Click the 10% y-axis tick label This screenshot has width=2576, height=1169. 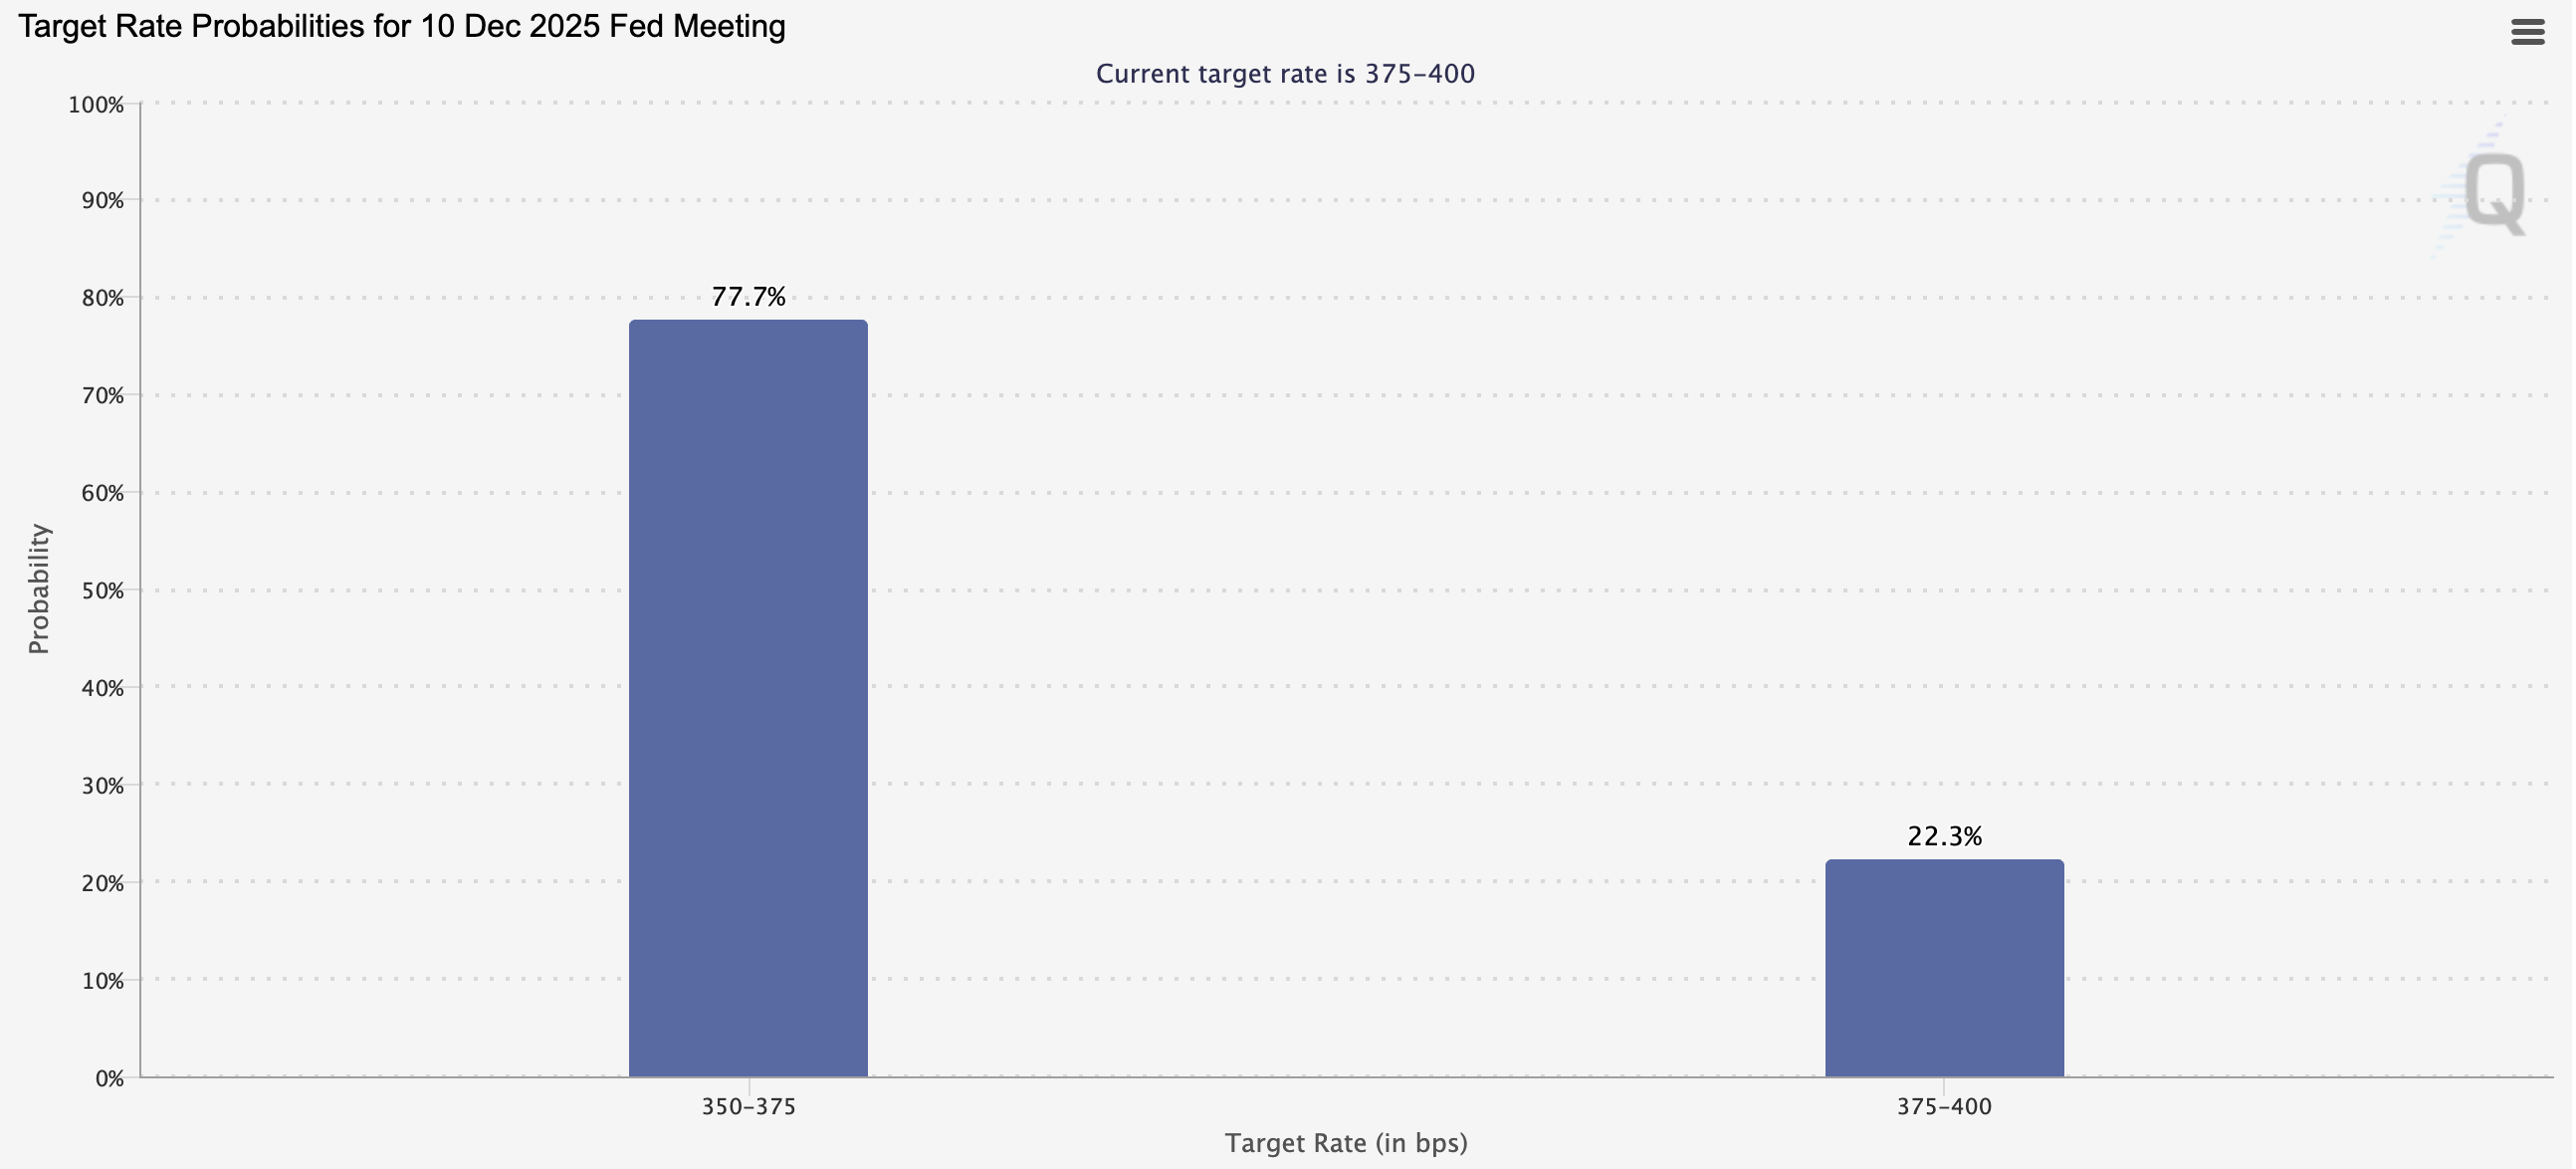tap(102, 981)
